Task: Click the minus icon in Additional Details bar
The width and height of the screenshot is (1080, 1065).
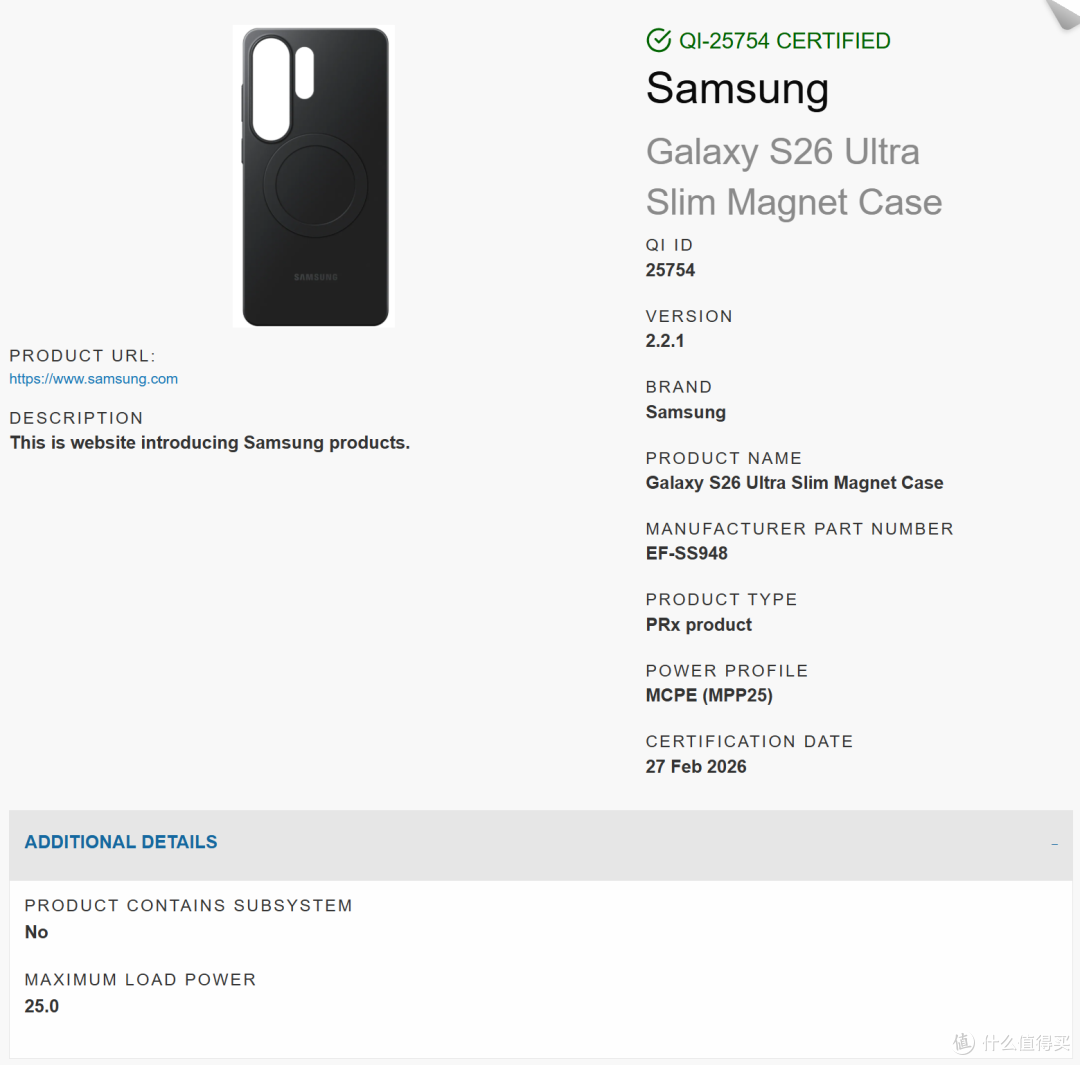Action: tap(1054, 844)
